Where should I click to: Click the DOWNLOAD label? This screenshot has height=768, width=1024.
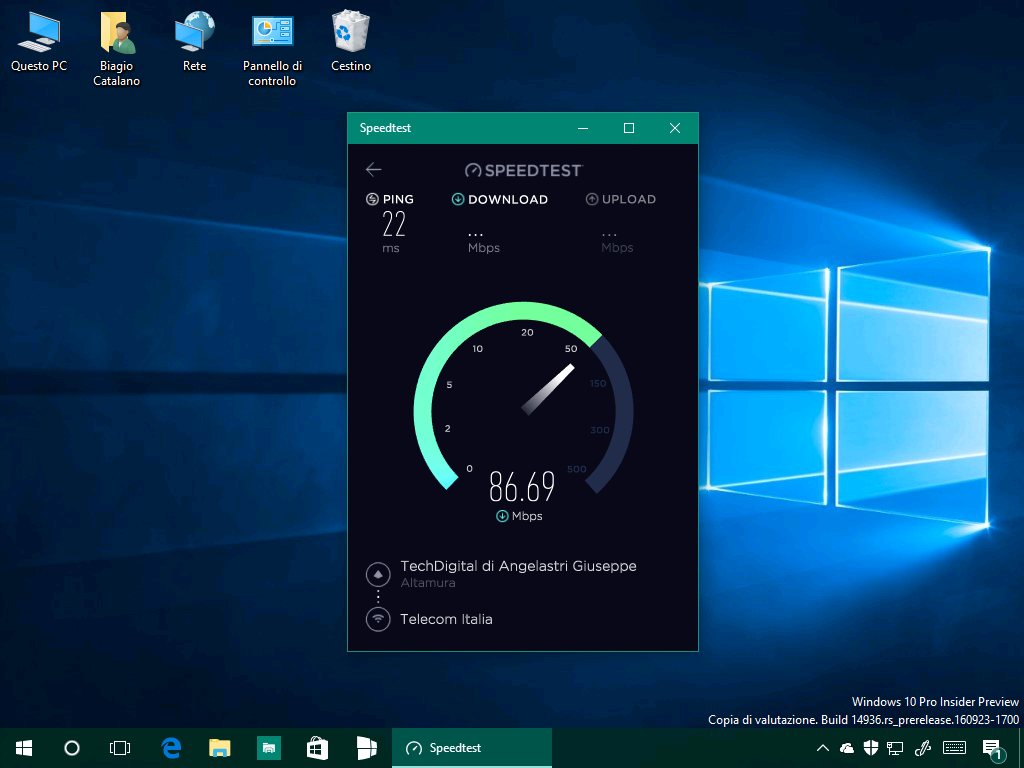pyautogui.click(x=508, y=200)
